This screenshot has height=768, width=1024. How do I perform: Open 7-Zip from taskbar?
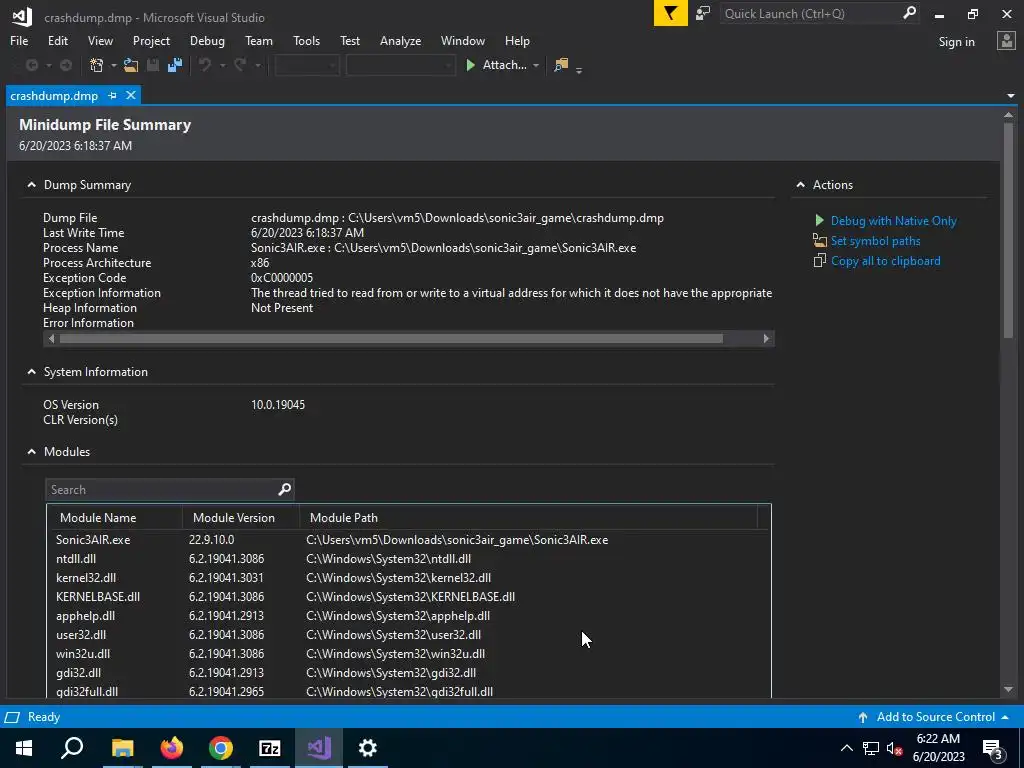(x=269, y=748)
